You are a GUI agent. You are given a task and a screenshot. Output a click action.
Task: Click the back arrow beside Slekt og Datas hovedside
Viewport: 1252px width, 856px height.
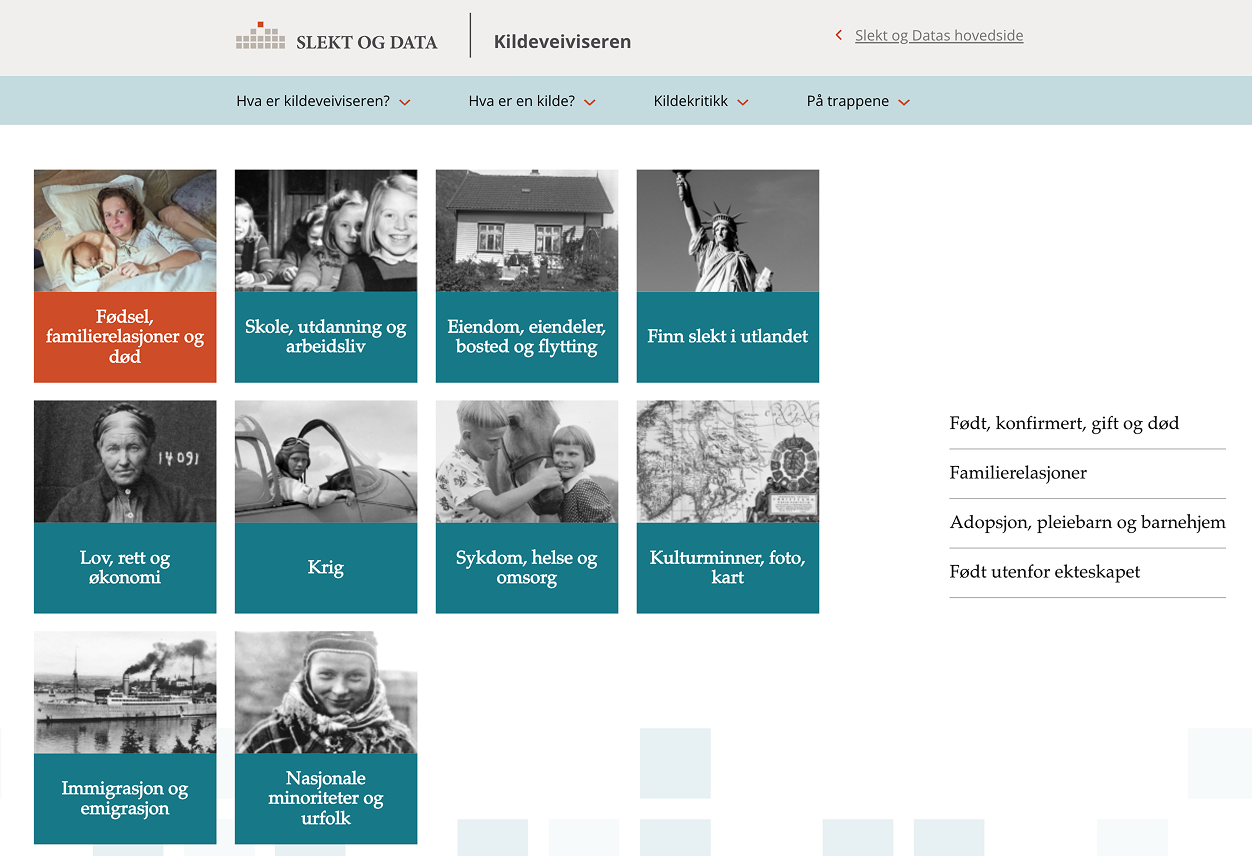click(839, 36)
